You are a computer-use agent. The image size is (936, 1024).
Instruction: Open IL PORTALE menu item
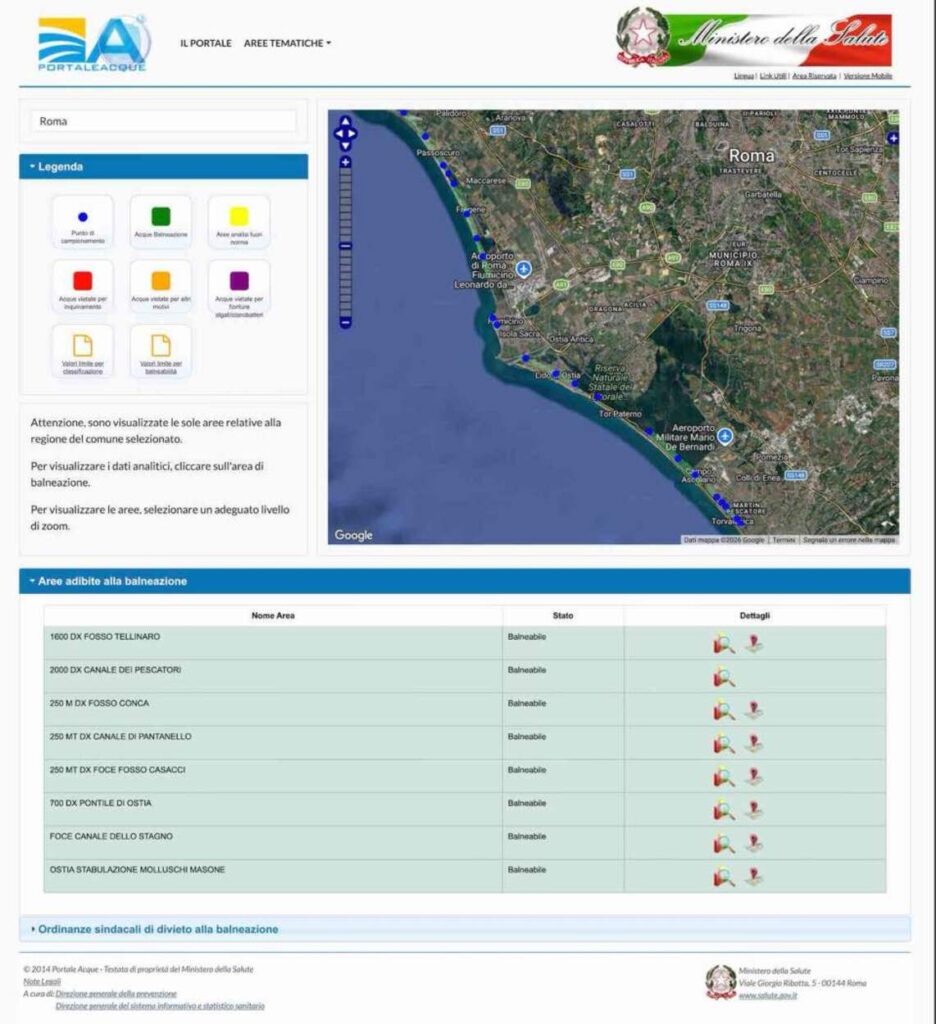206,43
